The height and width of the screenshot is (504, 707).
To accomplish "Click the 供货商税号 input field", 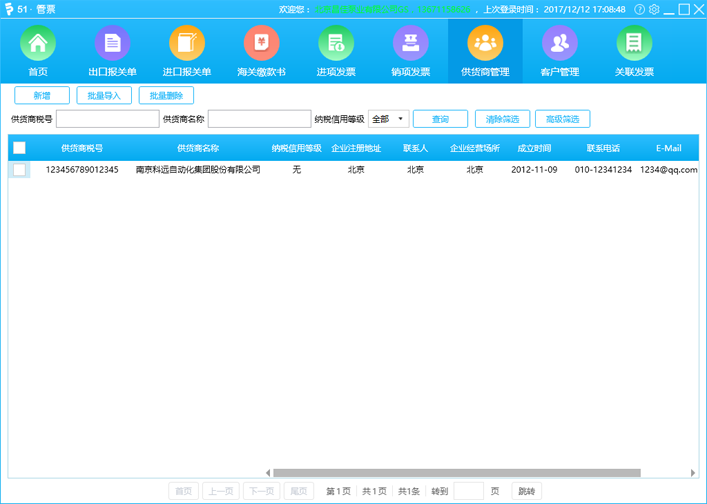I will pyautogui.click(x=107, y=119).
